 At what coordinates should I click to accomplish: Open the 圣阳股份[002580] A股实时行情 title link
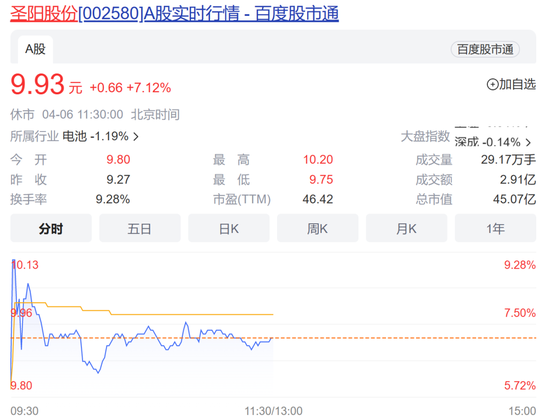pos(174,14)
